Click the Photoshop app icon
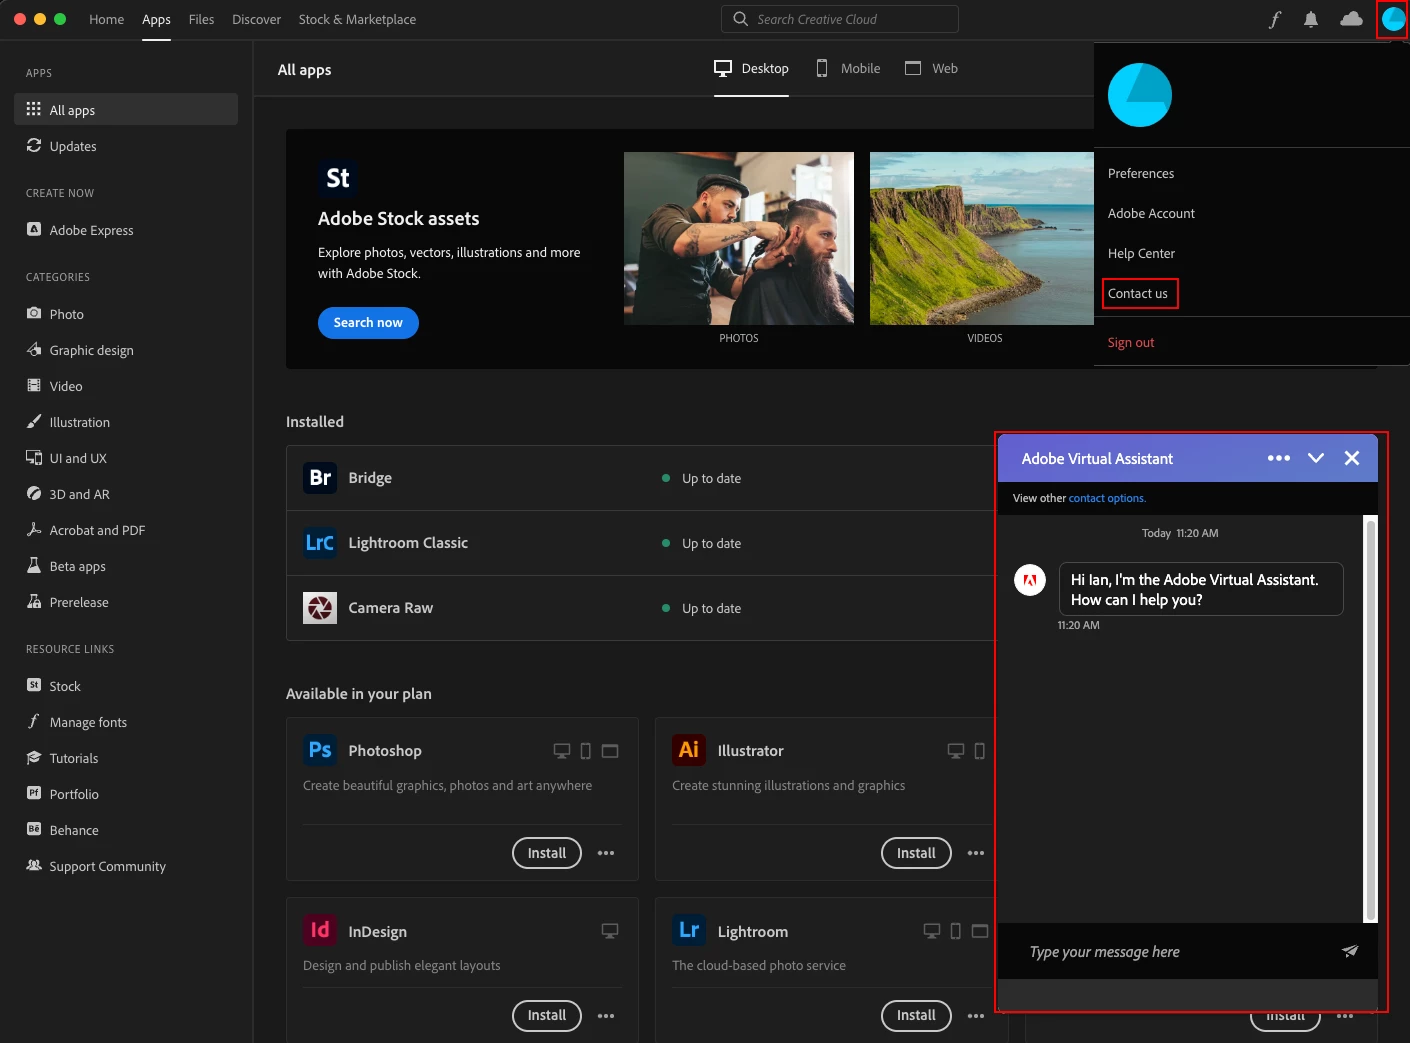The image size is (1410, 1043). 320,750
